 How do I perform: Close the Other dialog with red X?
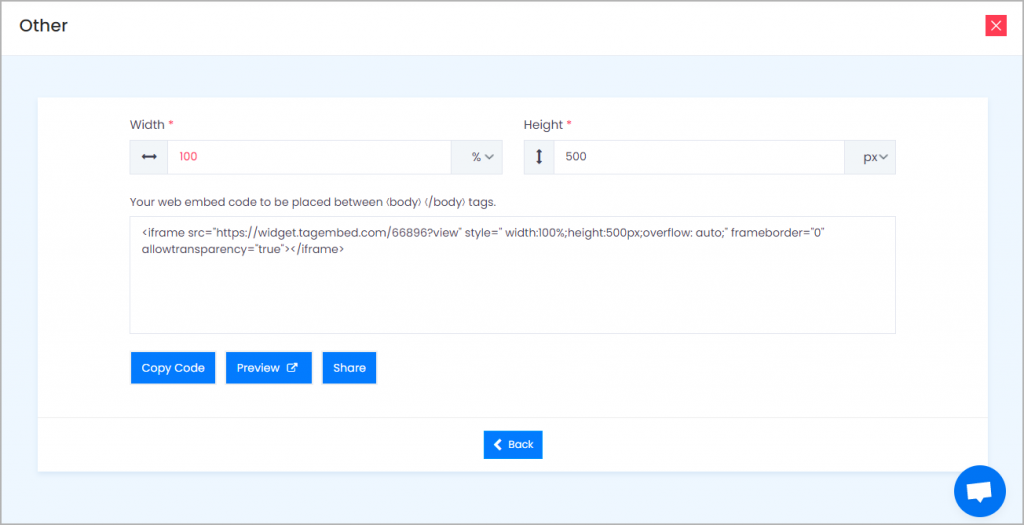[x=995, y=25]
